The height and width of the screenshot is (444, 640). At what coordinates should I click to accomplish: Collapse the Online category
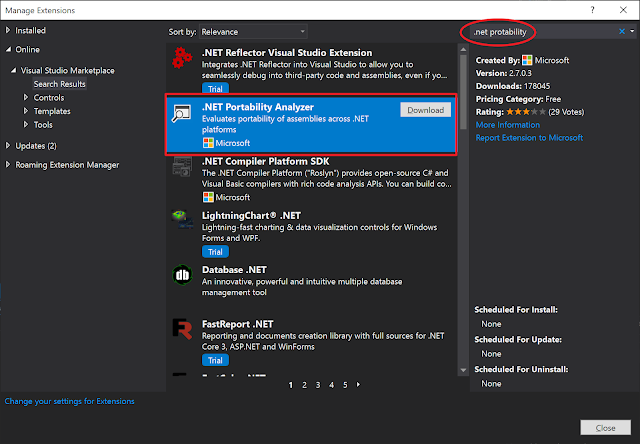pos(8,49)
